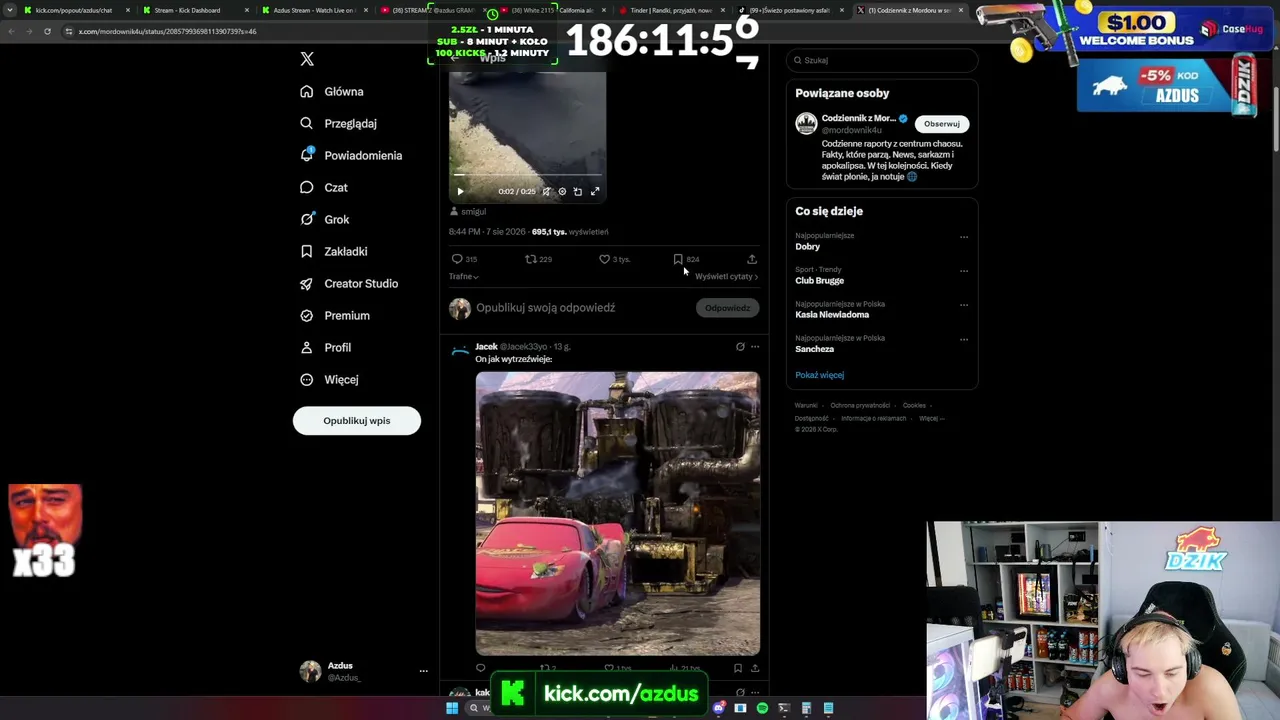The image size is (1280, 720).
Task: Open Spotify from the taskbar
Action: tap(762, 708)
